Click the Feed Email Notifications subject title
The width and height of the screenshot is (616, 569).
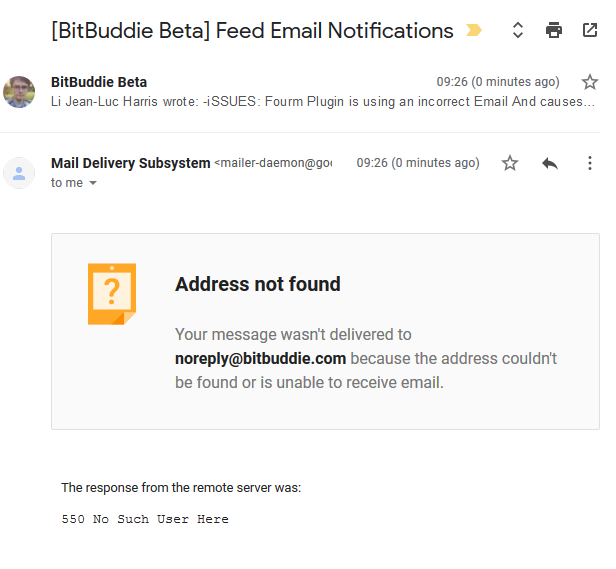coord(252,31)
